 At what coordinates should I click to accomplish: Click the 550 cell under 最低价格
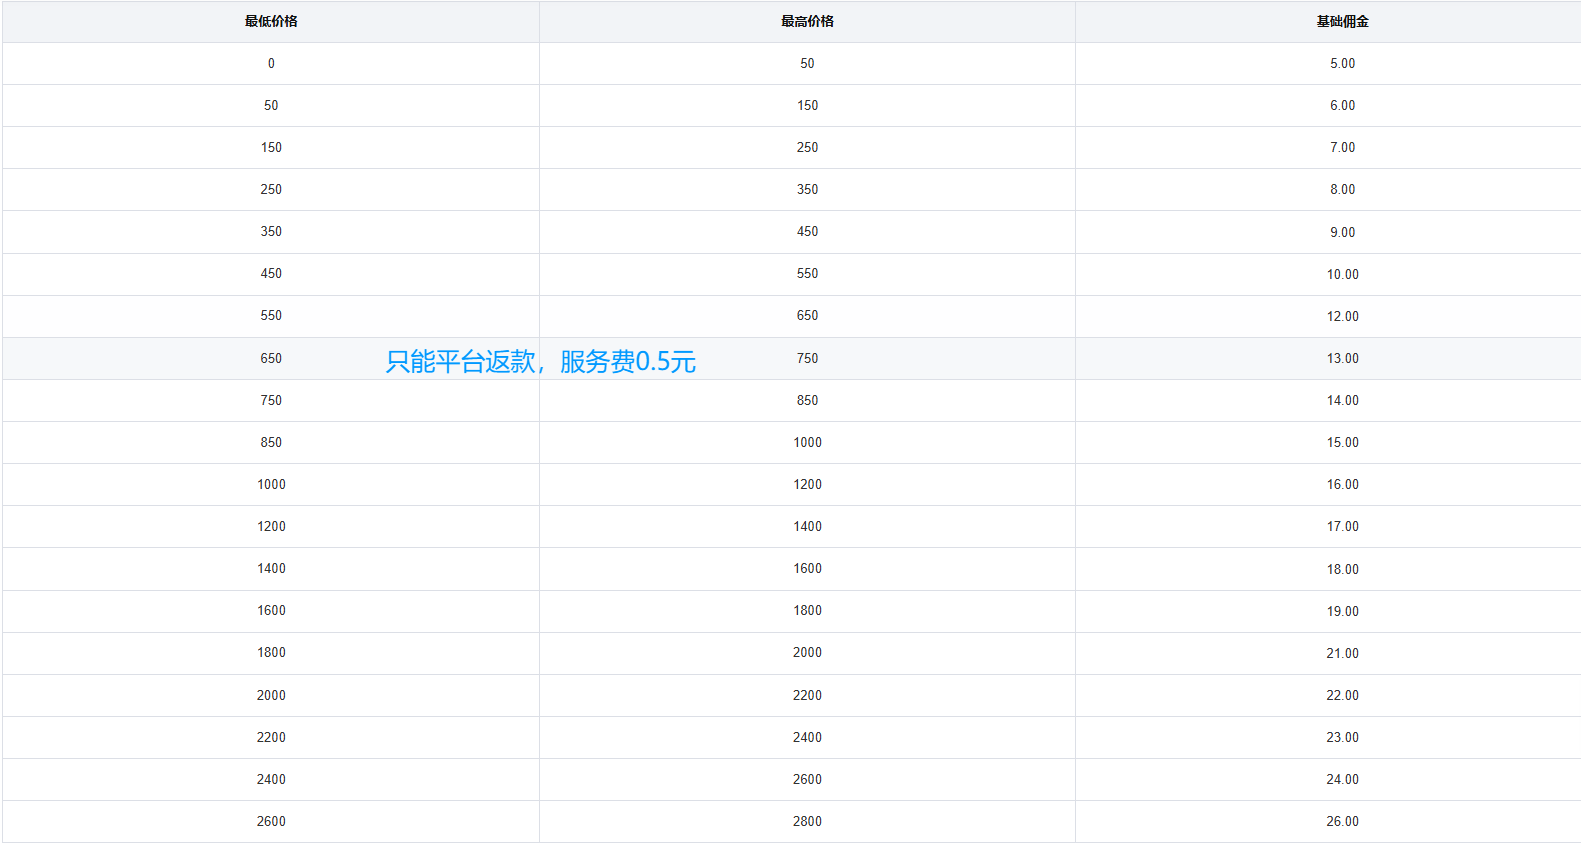coord(271,316)
